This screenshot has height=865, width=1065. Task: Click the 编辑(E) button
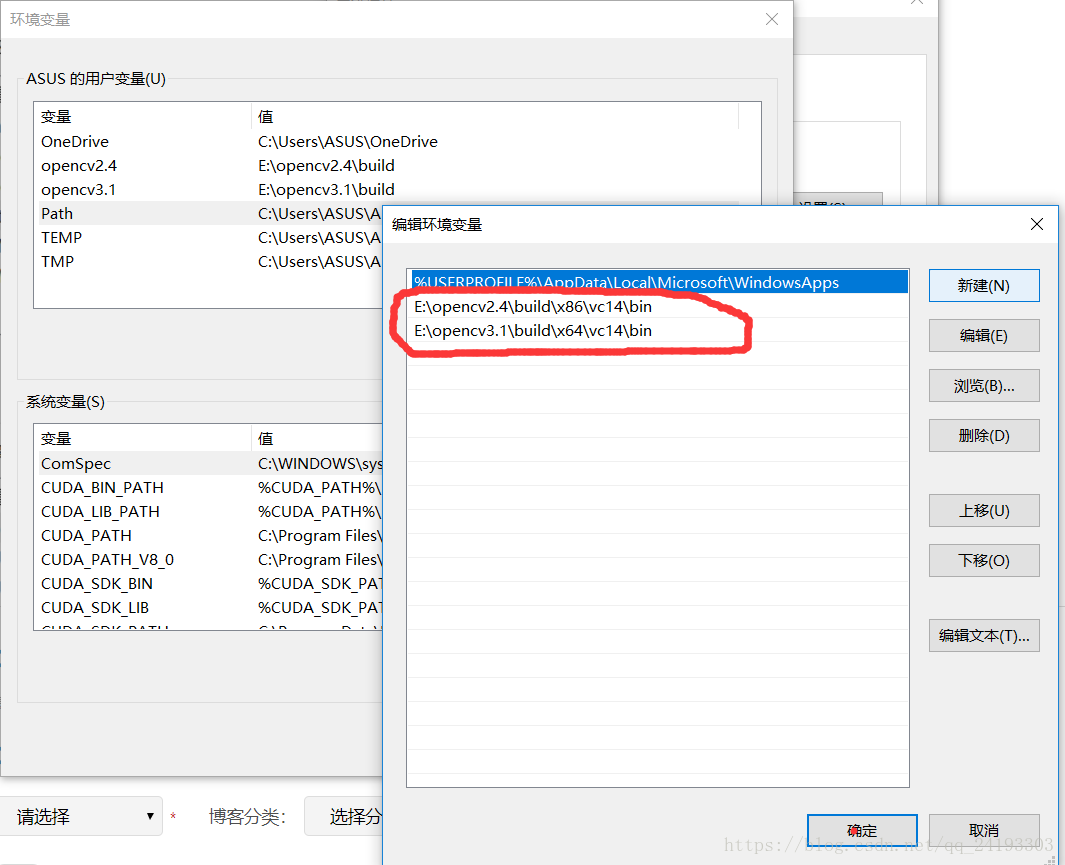pos(983,335)
